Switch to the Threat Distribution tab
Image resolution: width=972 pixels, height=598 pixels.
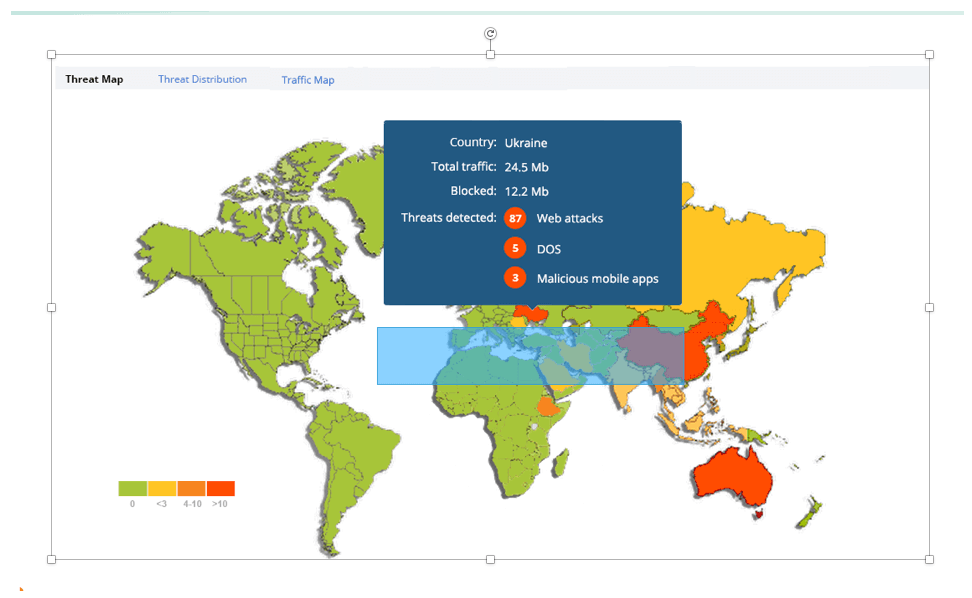[x=202, y=79]
